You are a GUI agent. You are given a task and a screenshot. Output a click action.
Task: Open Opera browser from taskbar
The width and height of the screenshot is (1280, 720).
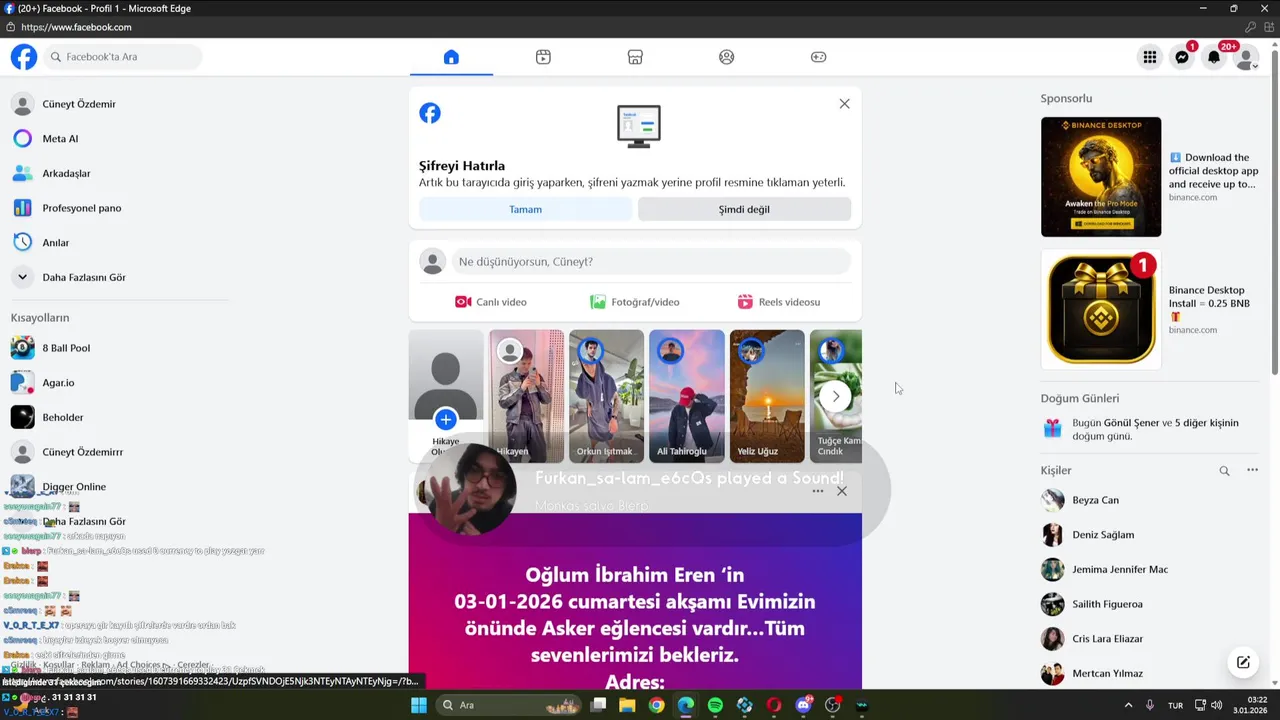pyautogui.click(x=774, y=705)
